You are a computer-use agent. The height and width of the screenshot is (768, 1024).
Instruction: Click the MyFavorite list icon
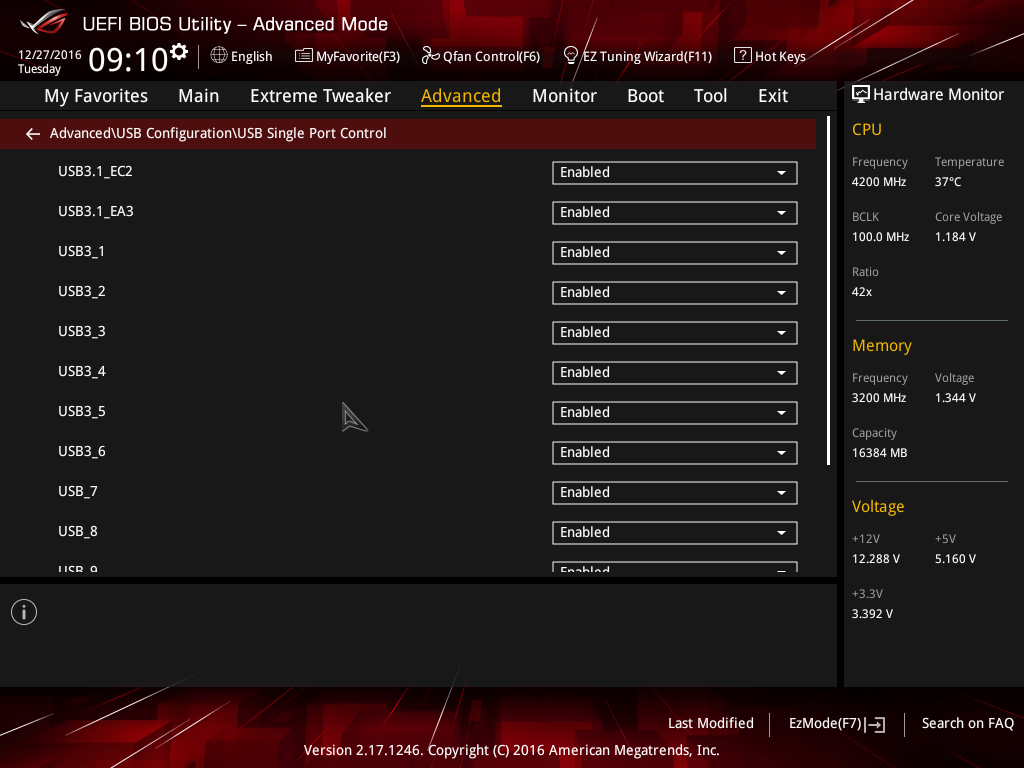304,56
